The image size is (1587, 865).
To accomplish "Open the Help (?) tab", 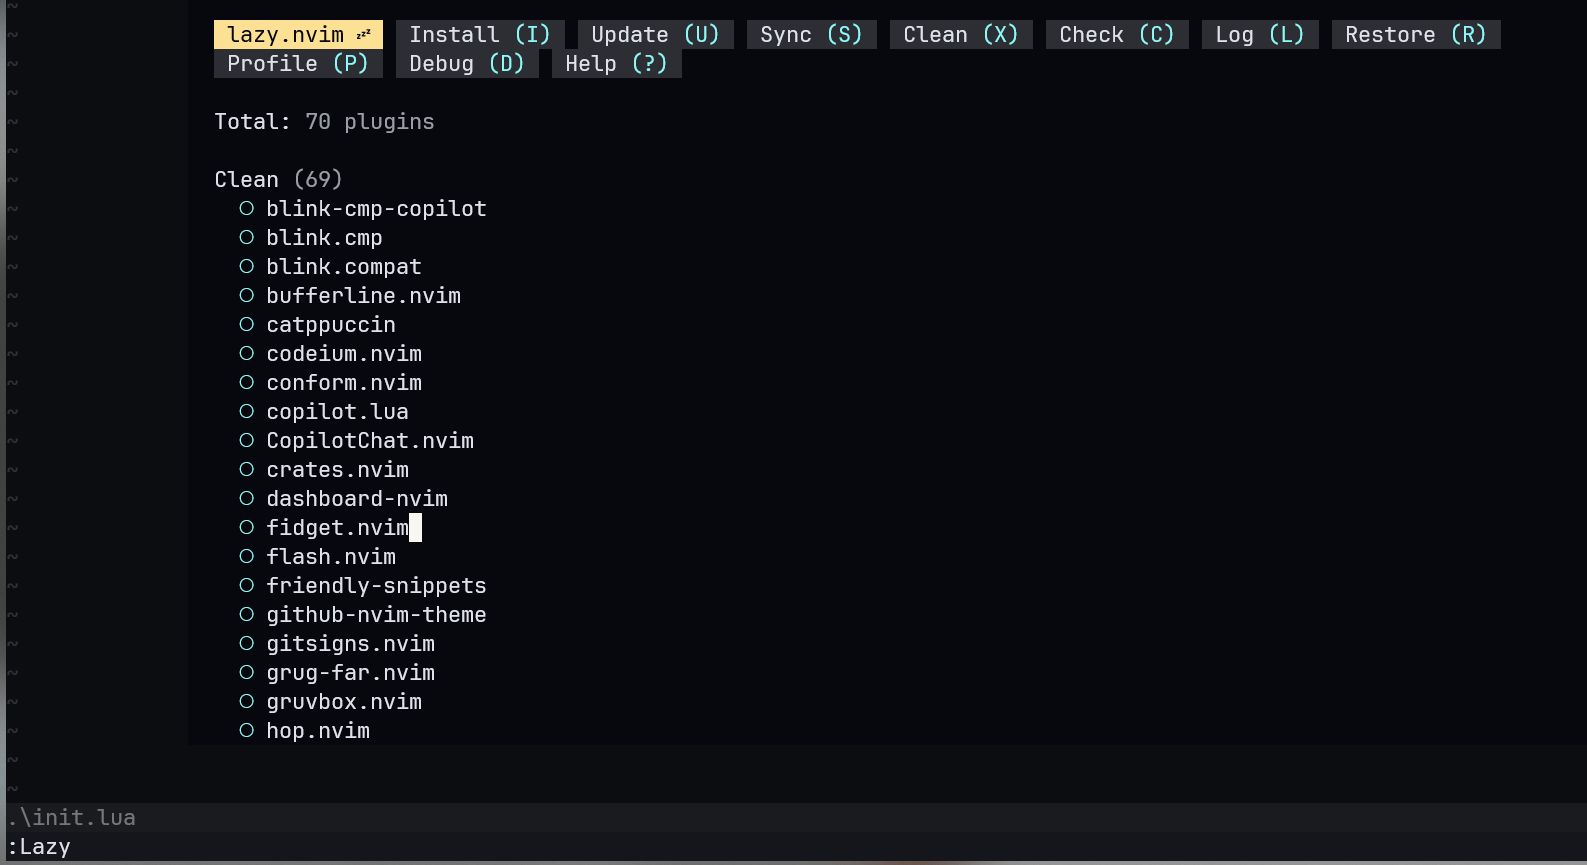I will pyautogui.click(x=616, y=64).
